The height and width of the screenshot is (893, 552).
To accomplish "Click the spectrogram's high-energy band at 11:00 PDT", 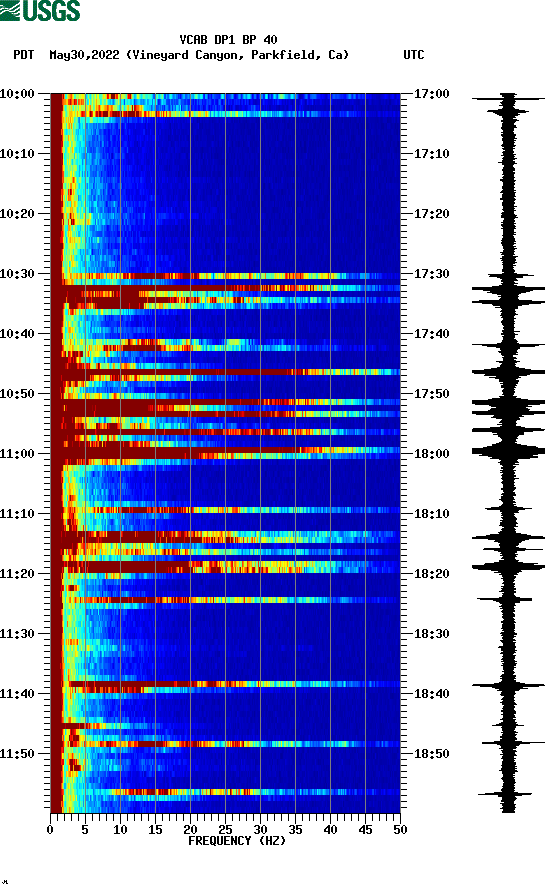I will (225, 453).
